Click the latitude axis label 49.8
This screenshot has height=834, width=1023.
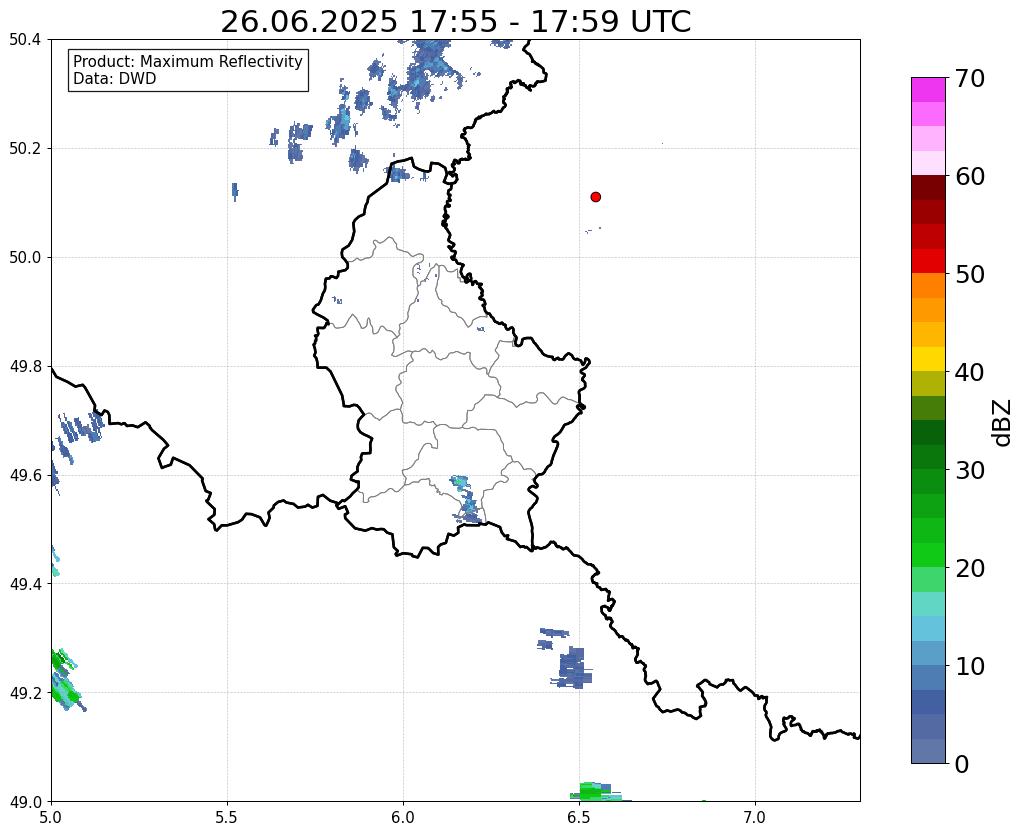click(25, 367)
